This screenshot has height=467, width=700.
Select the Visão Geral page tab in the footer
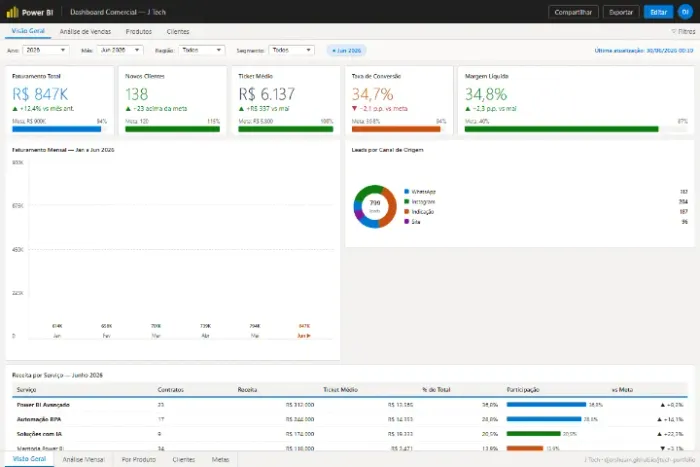tap(29, 459)
